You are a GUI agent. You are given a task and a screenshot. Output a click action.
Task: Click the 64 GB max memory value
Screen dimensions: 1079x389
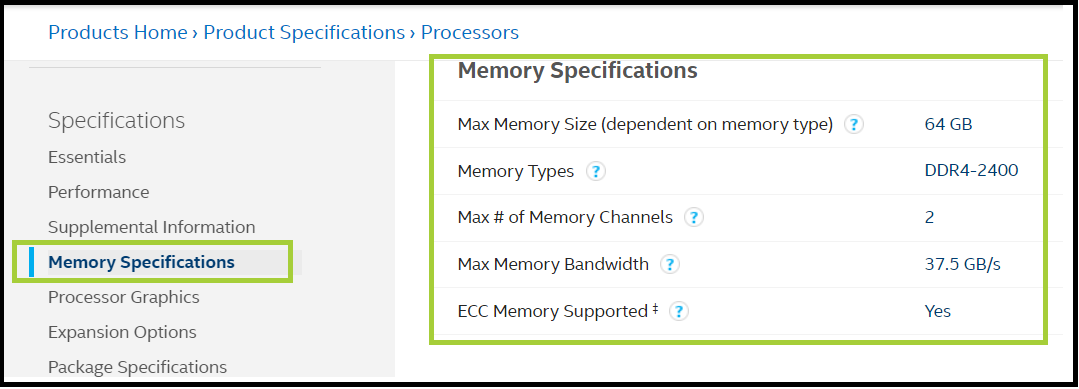948,125
